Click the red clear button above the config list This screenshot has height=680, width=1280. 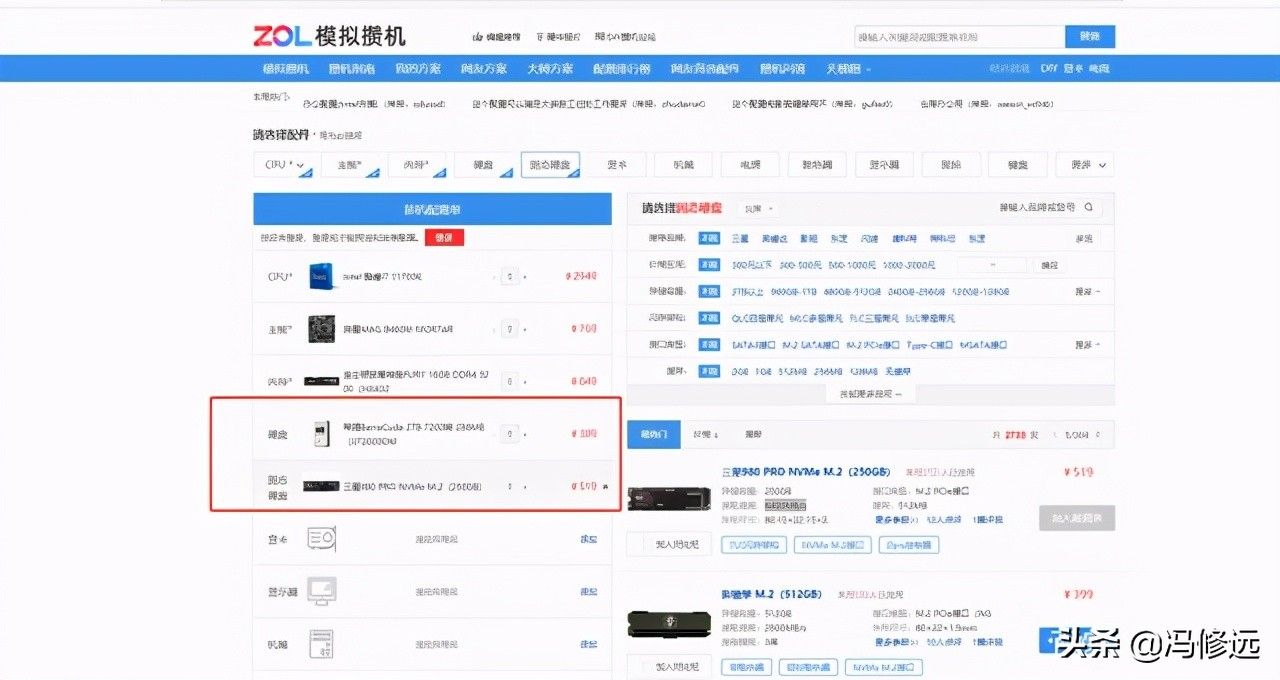(x=444, y=238)
